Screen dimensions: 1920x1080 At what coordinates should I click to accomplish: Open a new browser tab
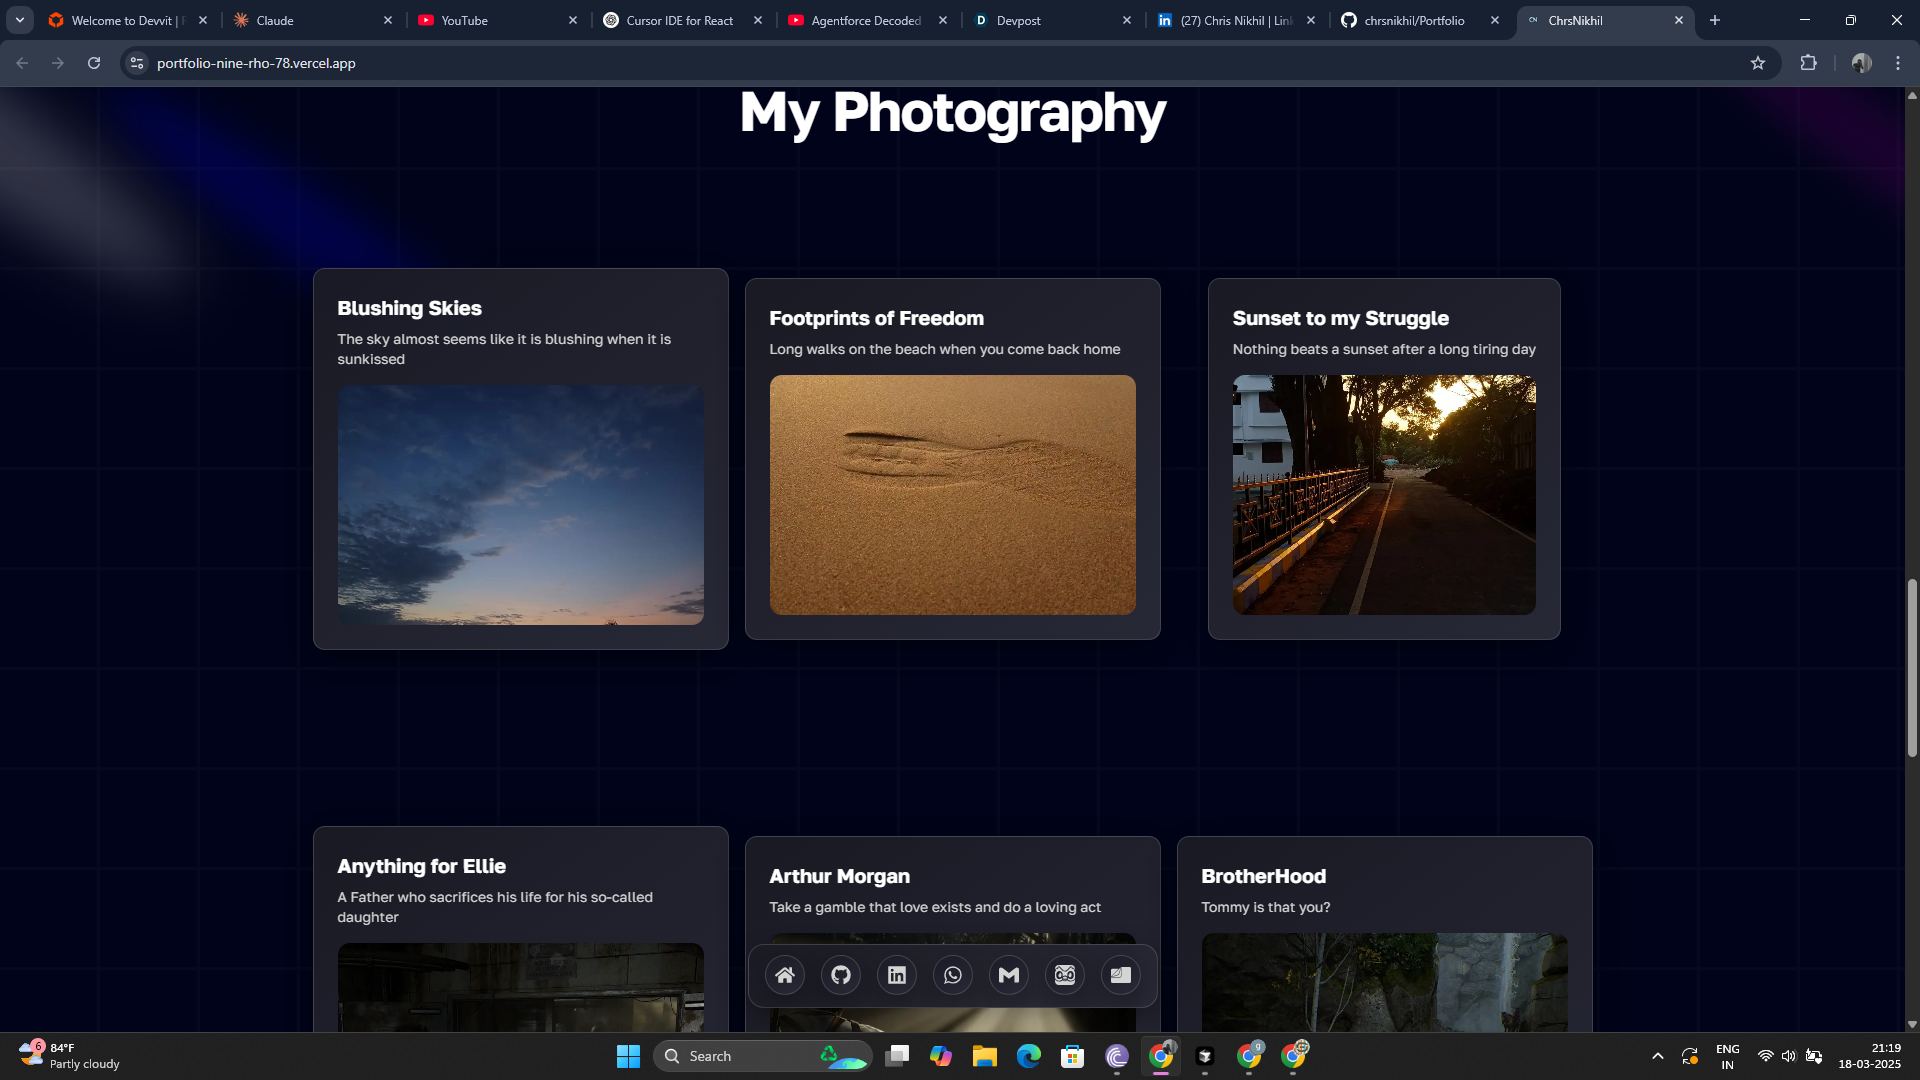pos(1715,20)
